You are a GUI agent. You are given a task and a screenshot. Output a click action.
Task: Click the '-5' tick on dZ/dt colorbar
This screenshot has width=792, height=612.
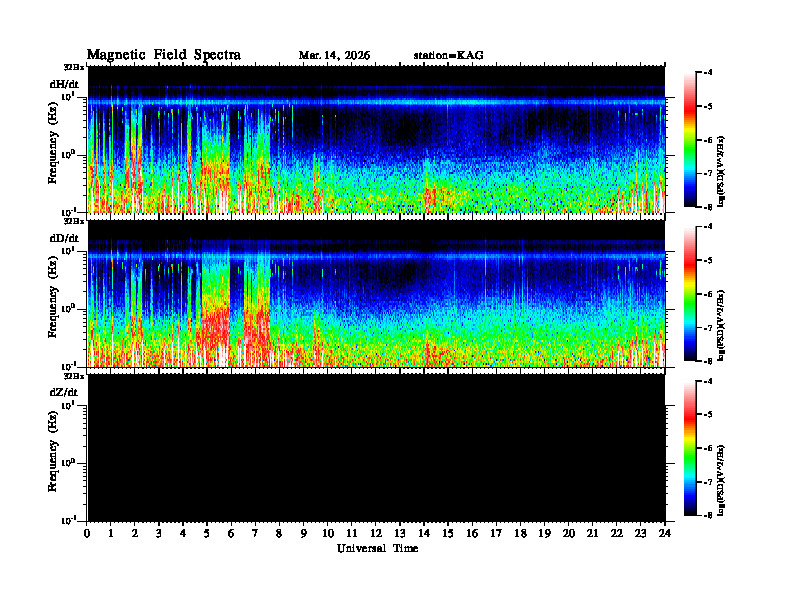708,415
